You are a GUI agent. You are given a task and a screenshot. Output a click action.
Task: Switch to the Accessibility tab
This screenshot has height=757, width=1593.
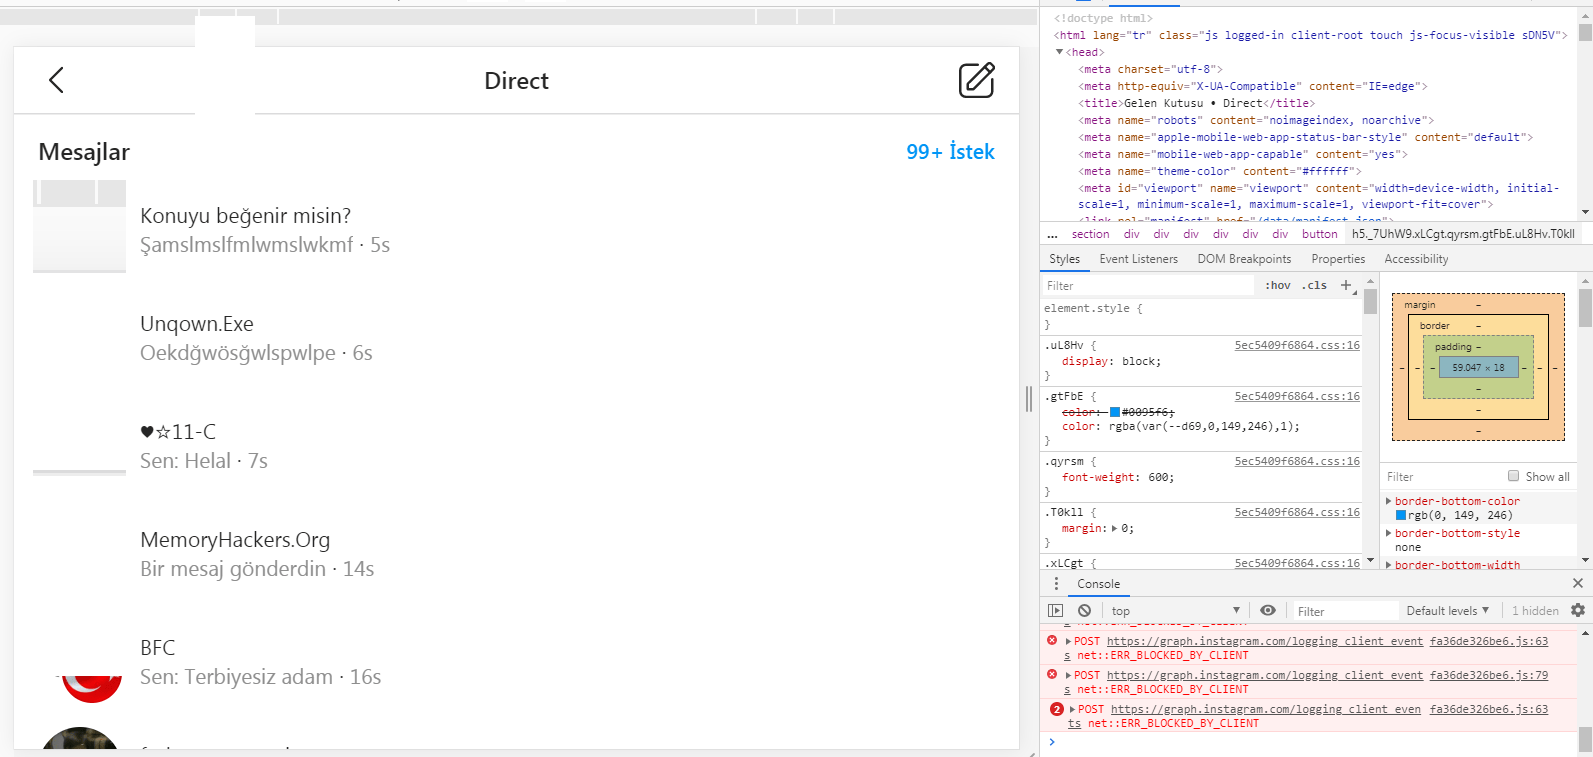[1416, 259]
